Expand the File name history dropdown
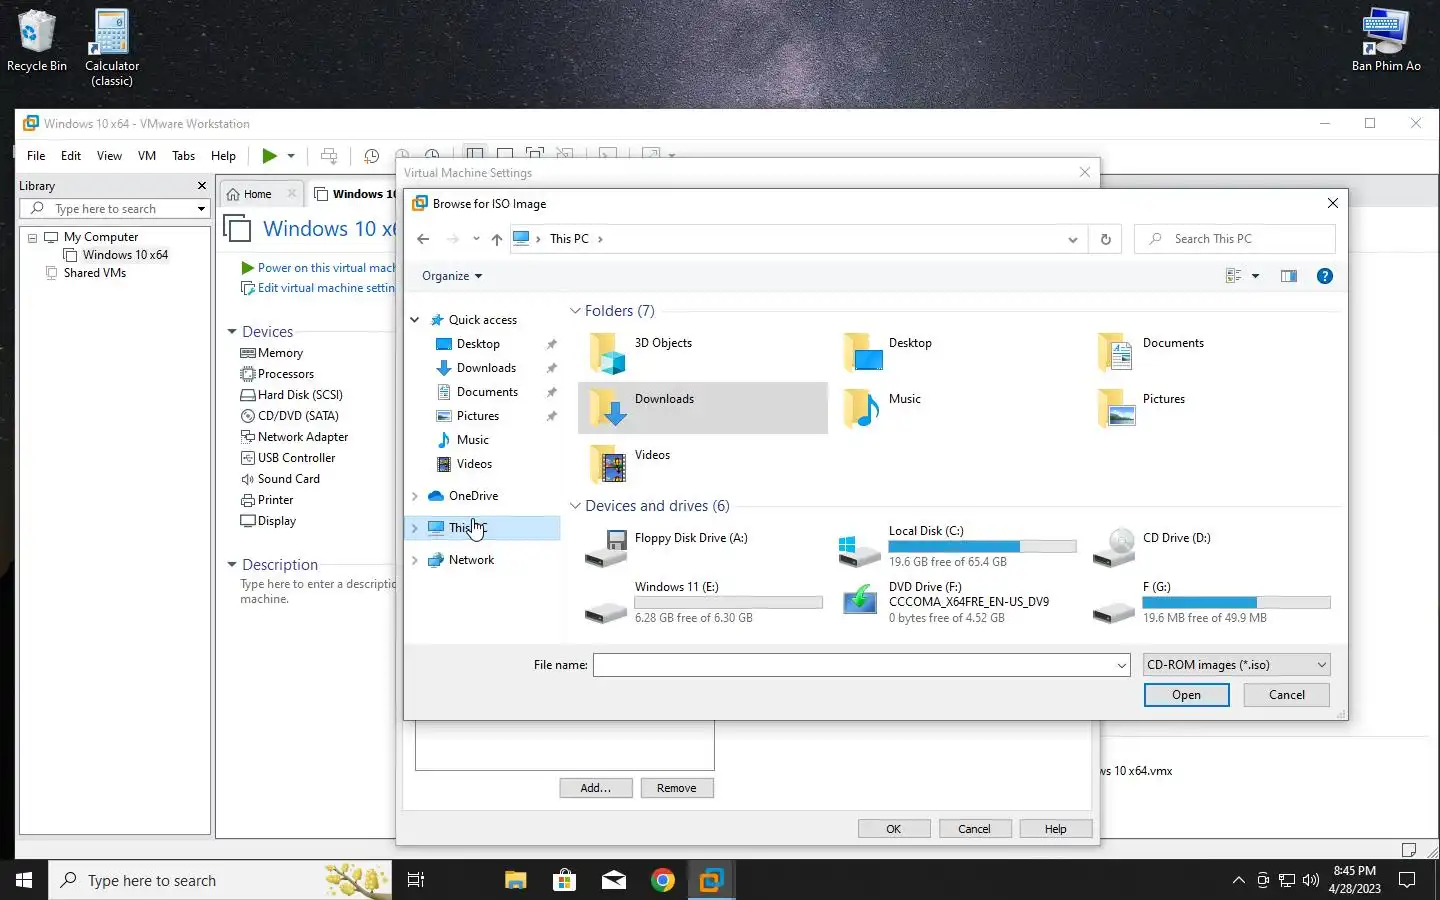The image size is (1440, 900). pos(1122,665)
